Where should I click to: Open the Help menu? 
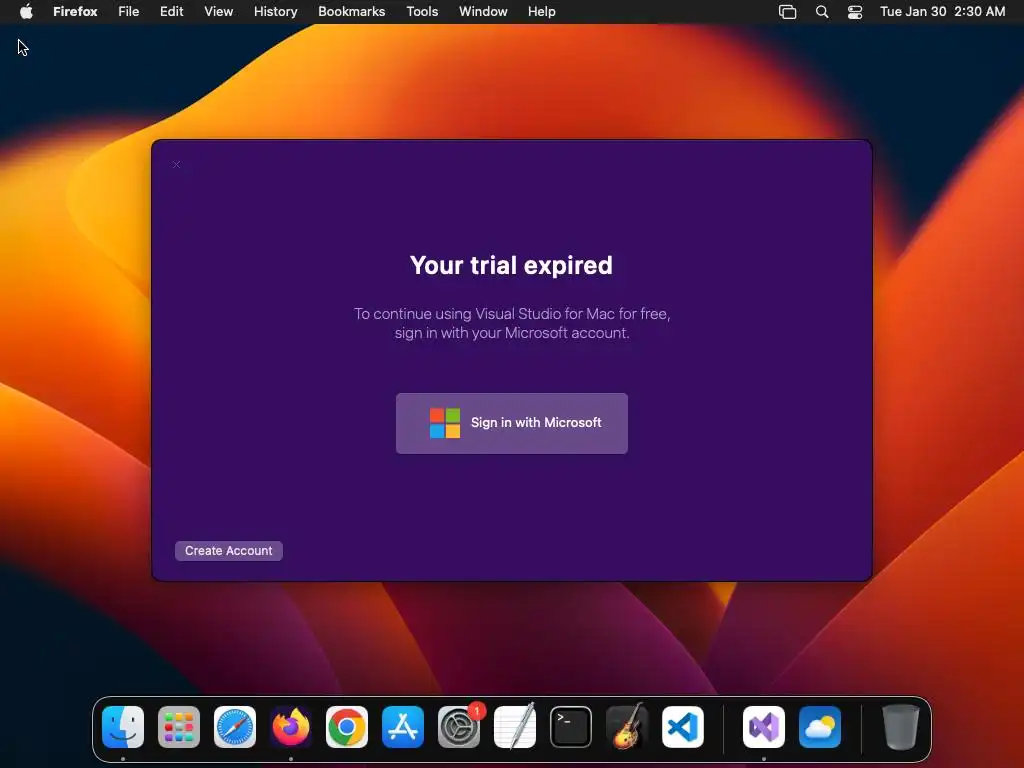point(541,12)
